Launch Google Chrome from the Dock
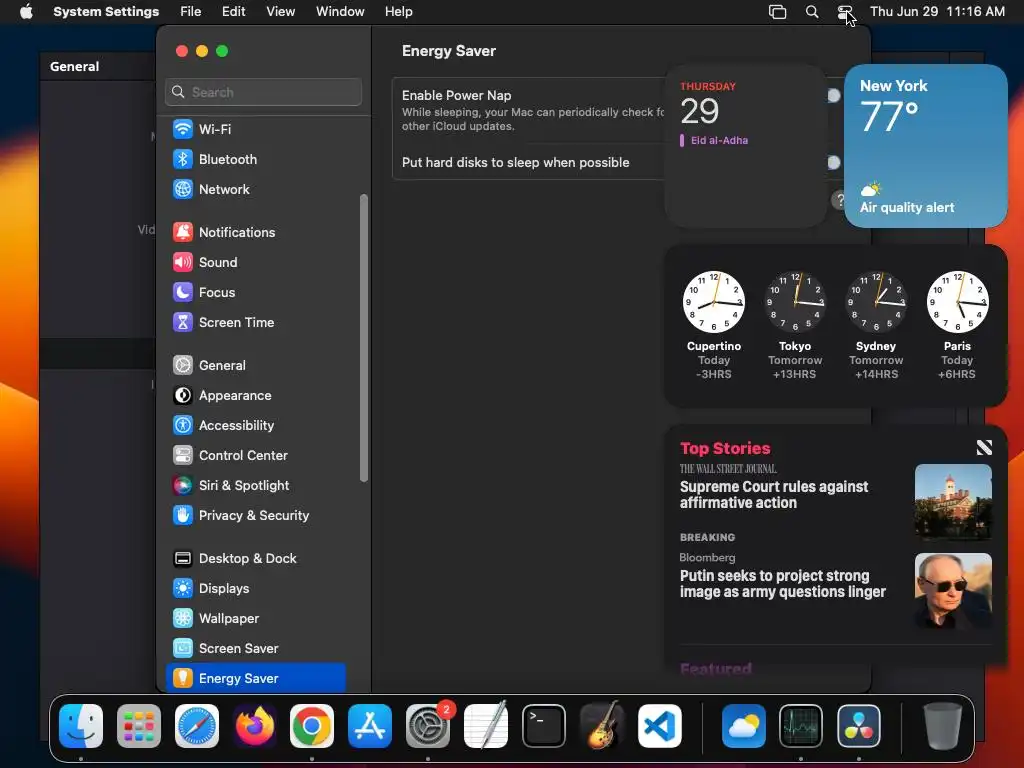This screenshot has width=1024, height=768. click(x=312, y=726)
